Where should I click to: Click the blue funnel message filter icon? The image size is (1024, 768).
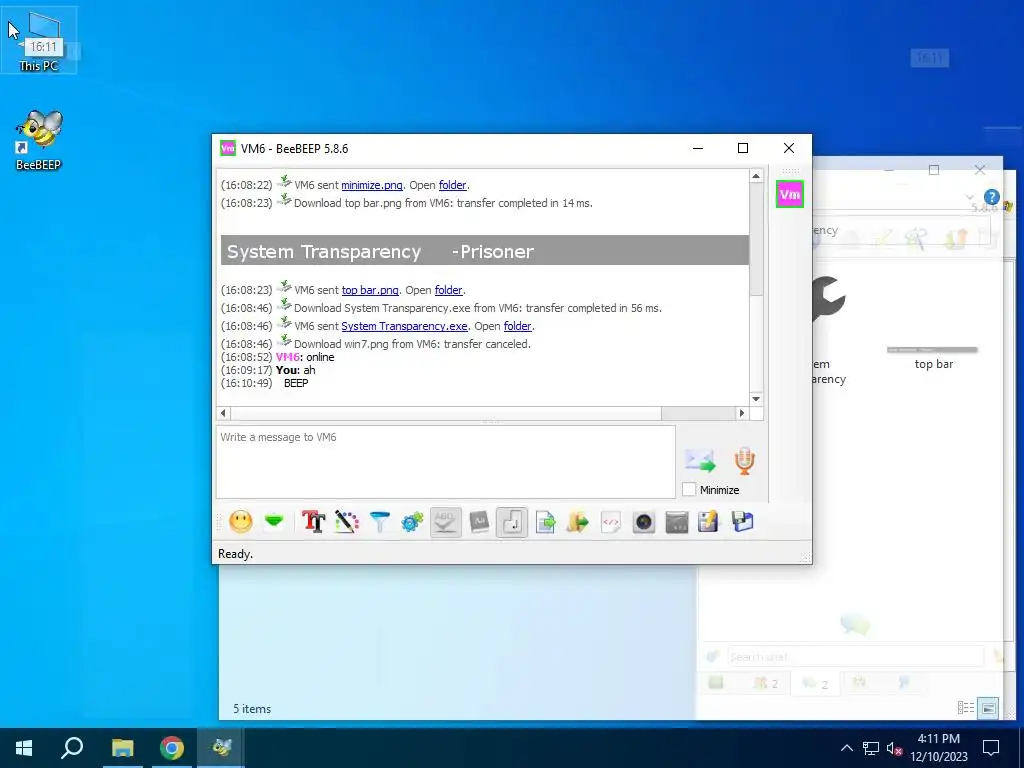[x=379, y=522]
